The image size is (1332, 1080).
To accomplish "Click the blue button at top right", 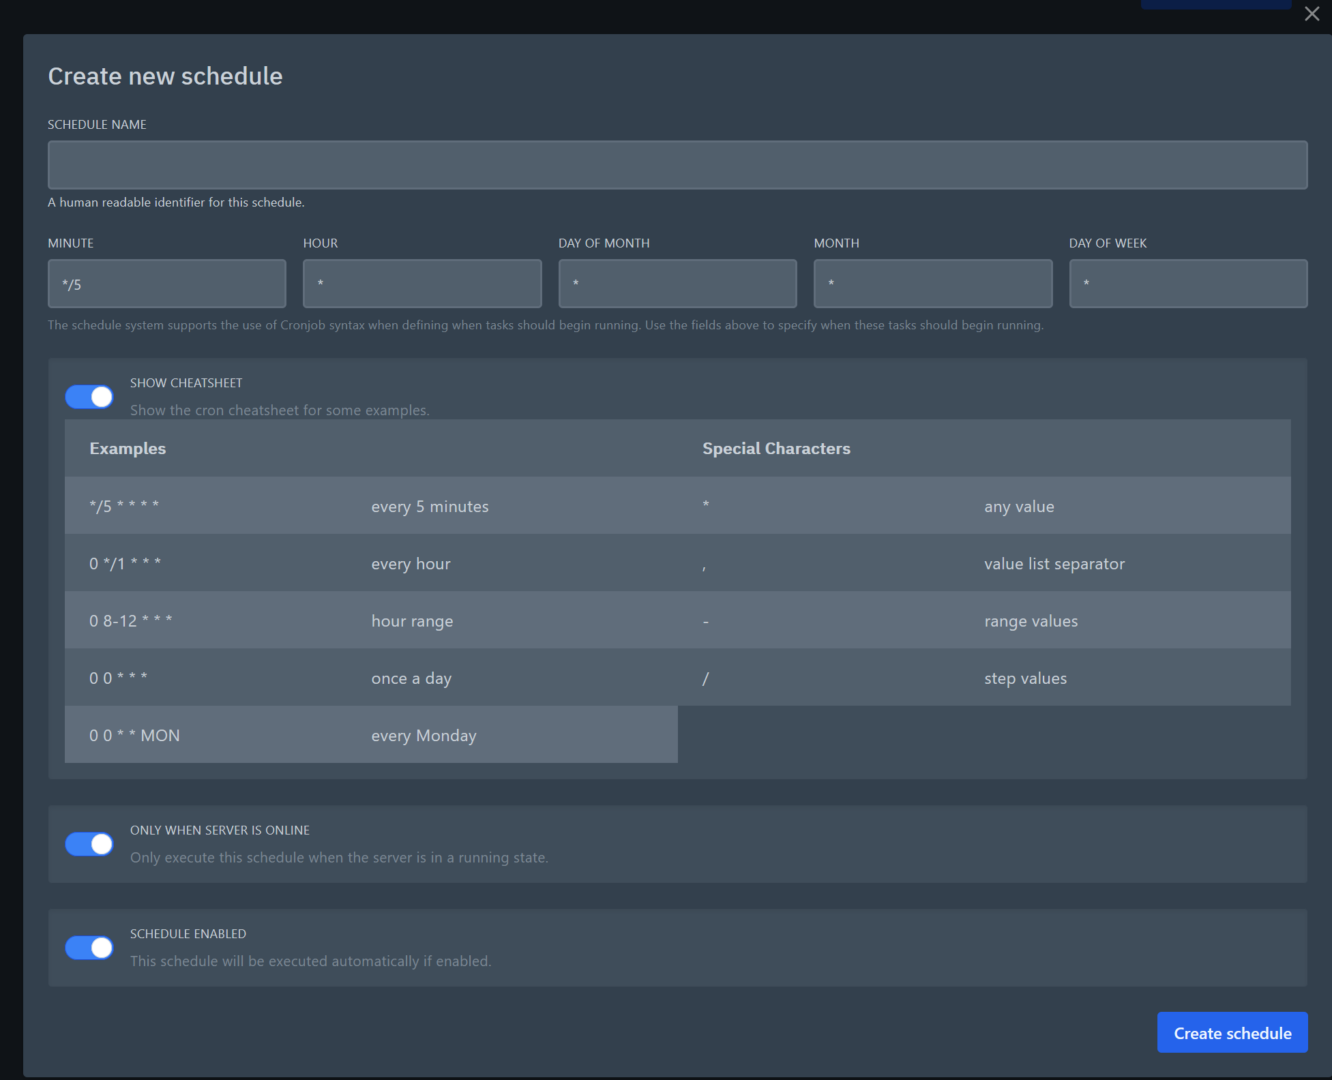I will pos(1215,4).
